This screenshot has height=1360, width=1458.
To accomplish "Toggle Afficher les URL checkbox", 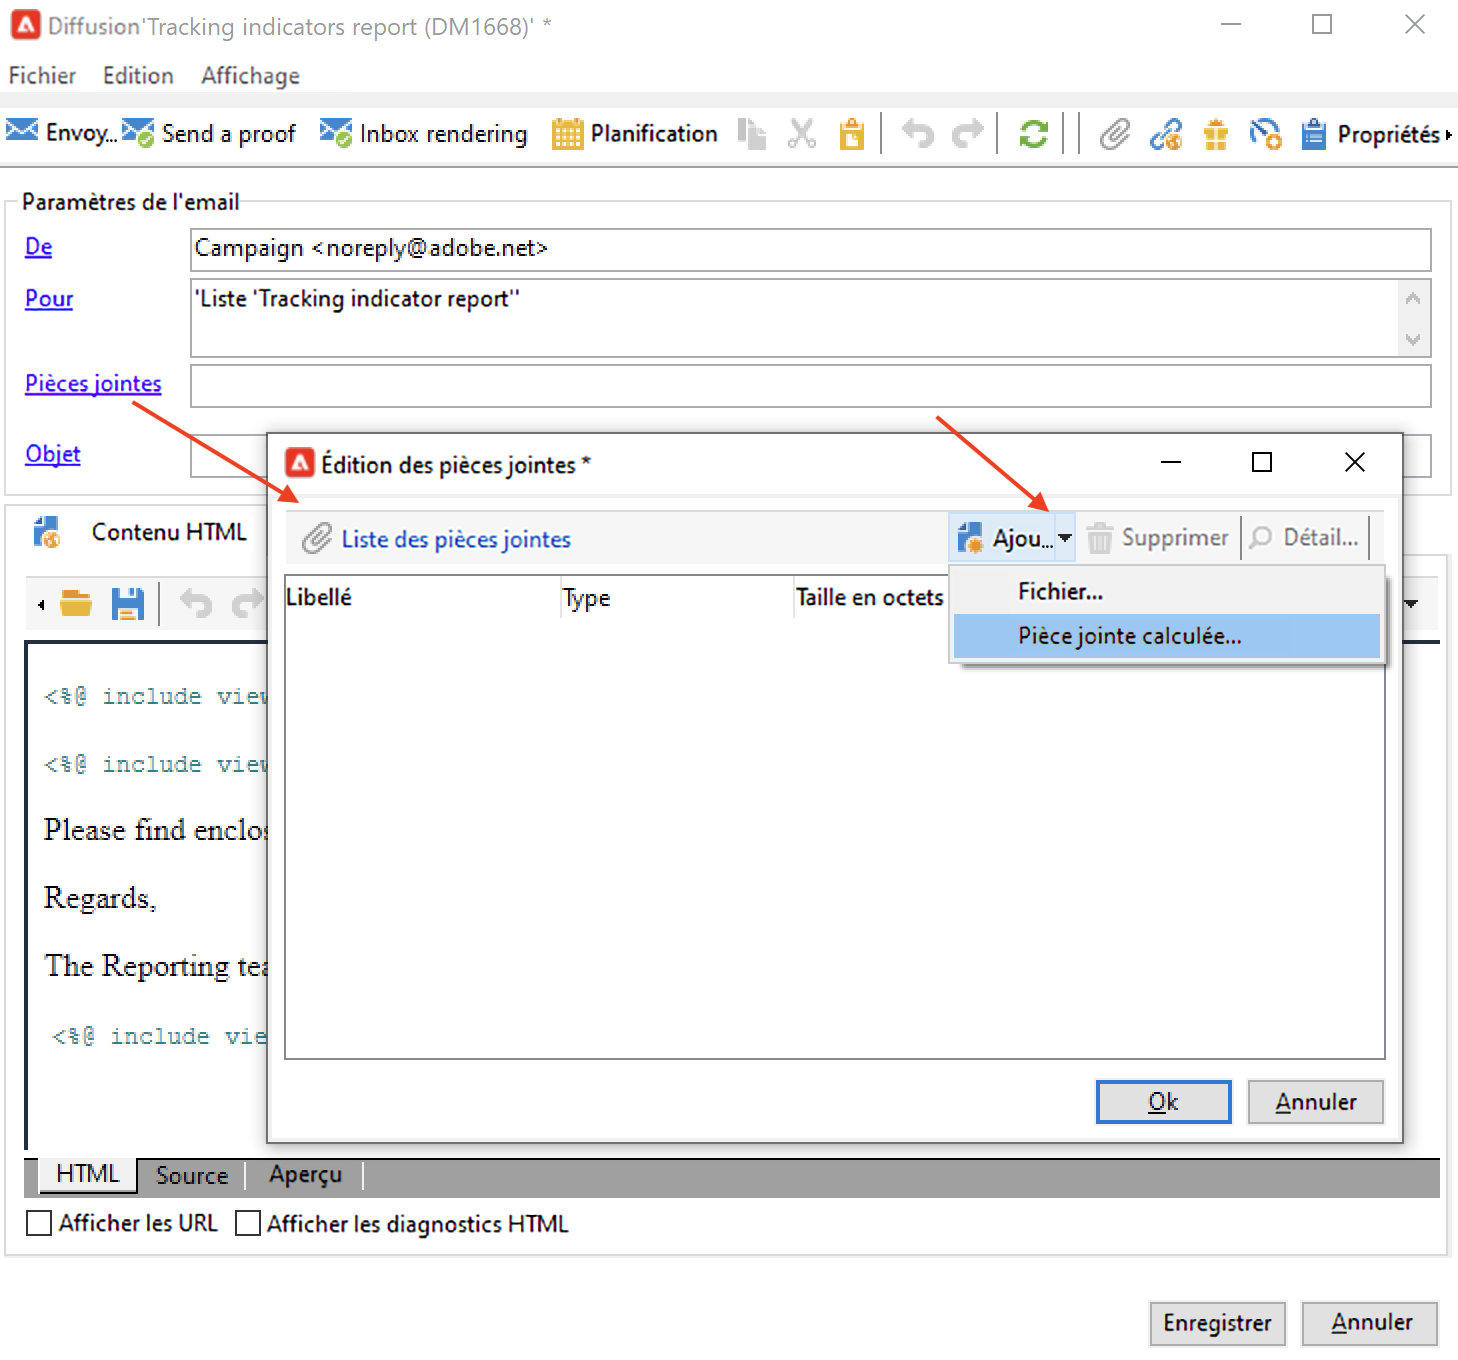I will coord(39,1223).
